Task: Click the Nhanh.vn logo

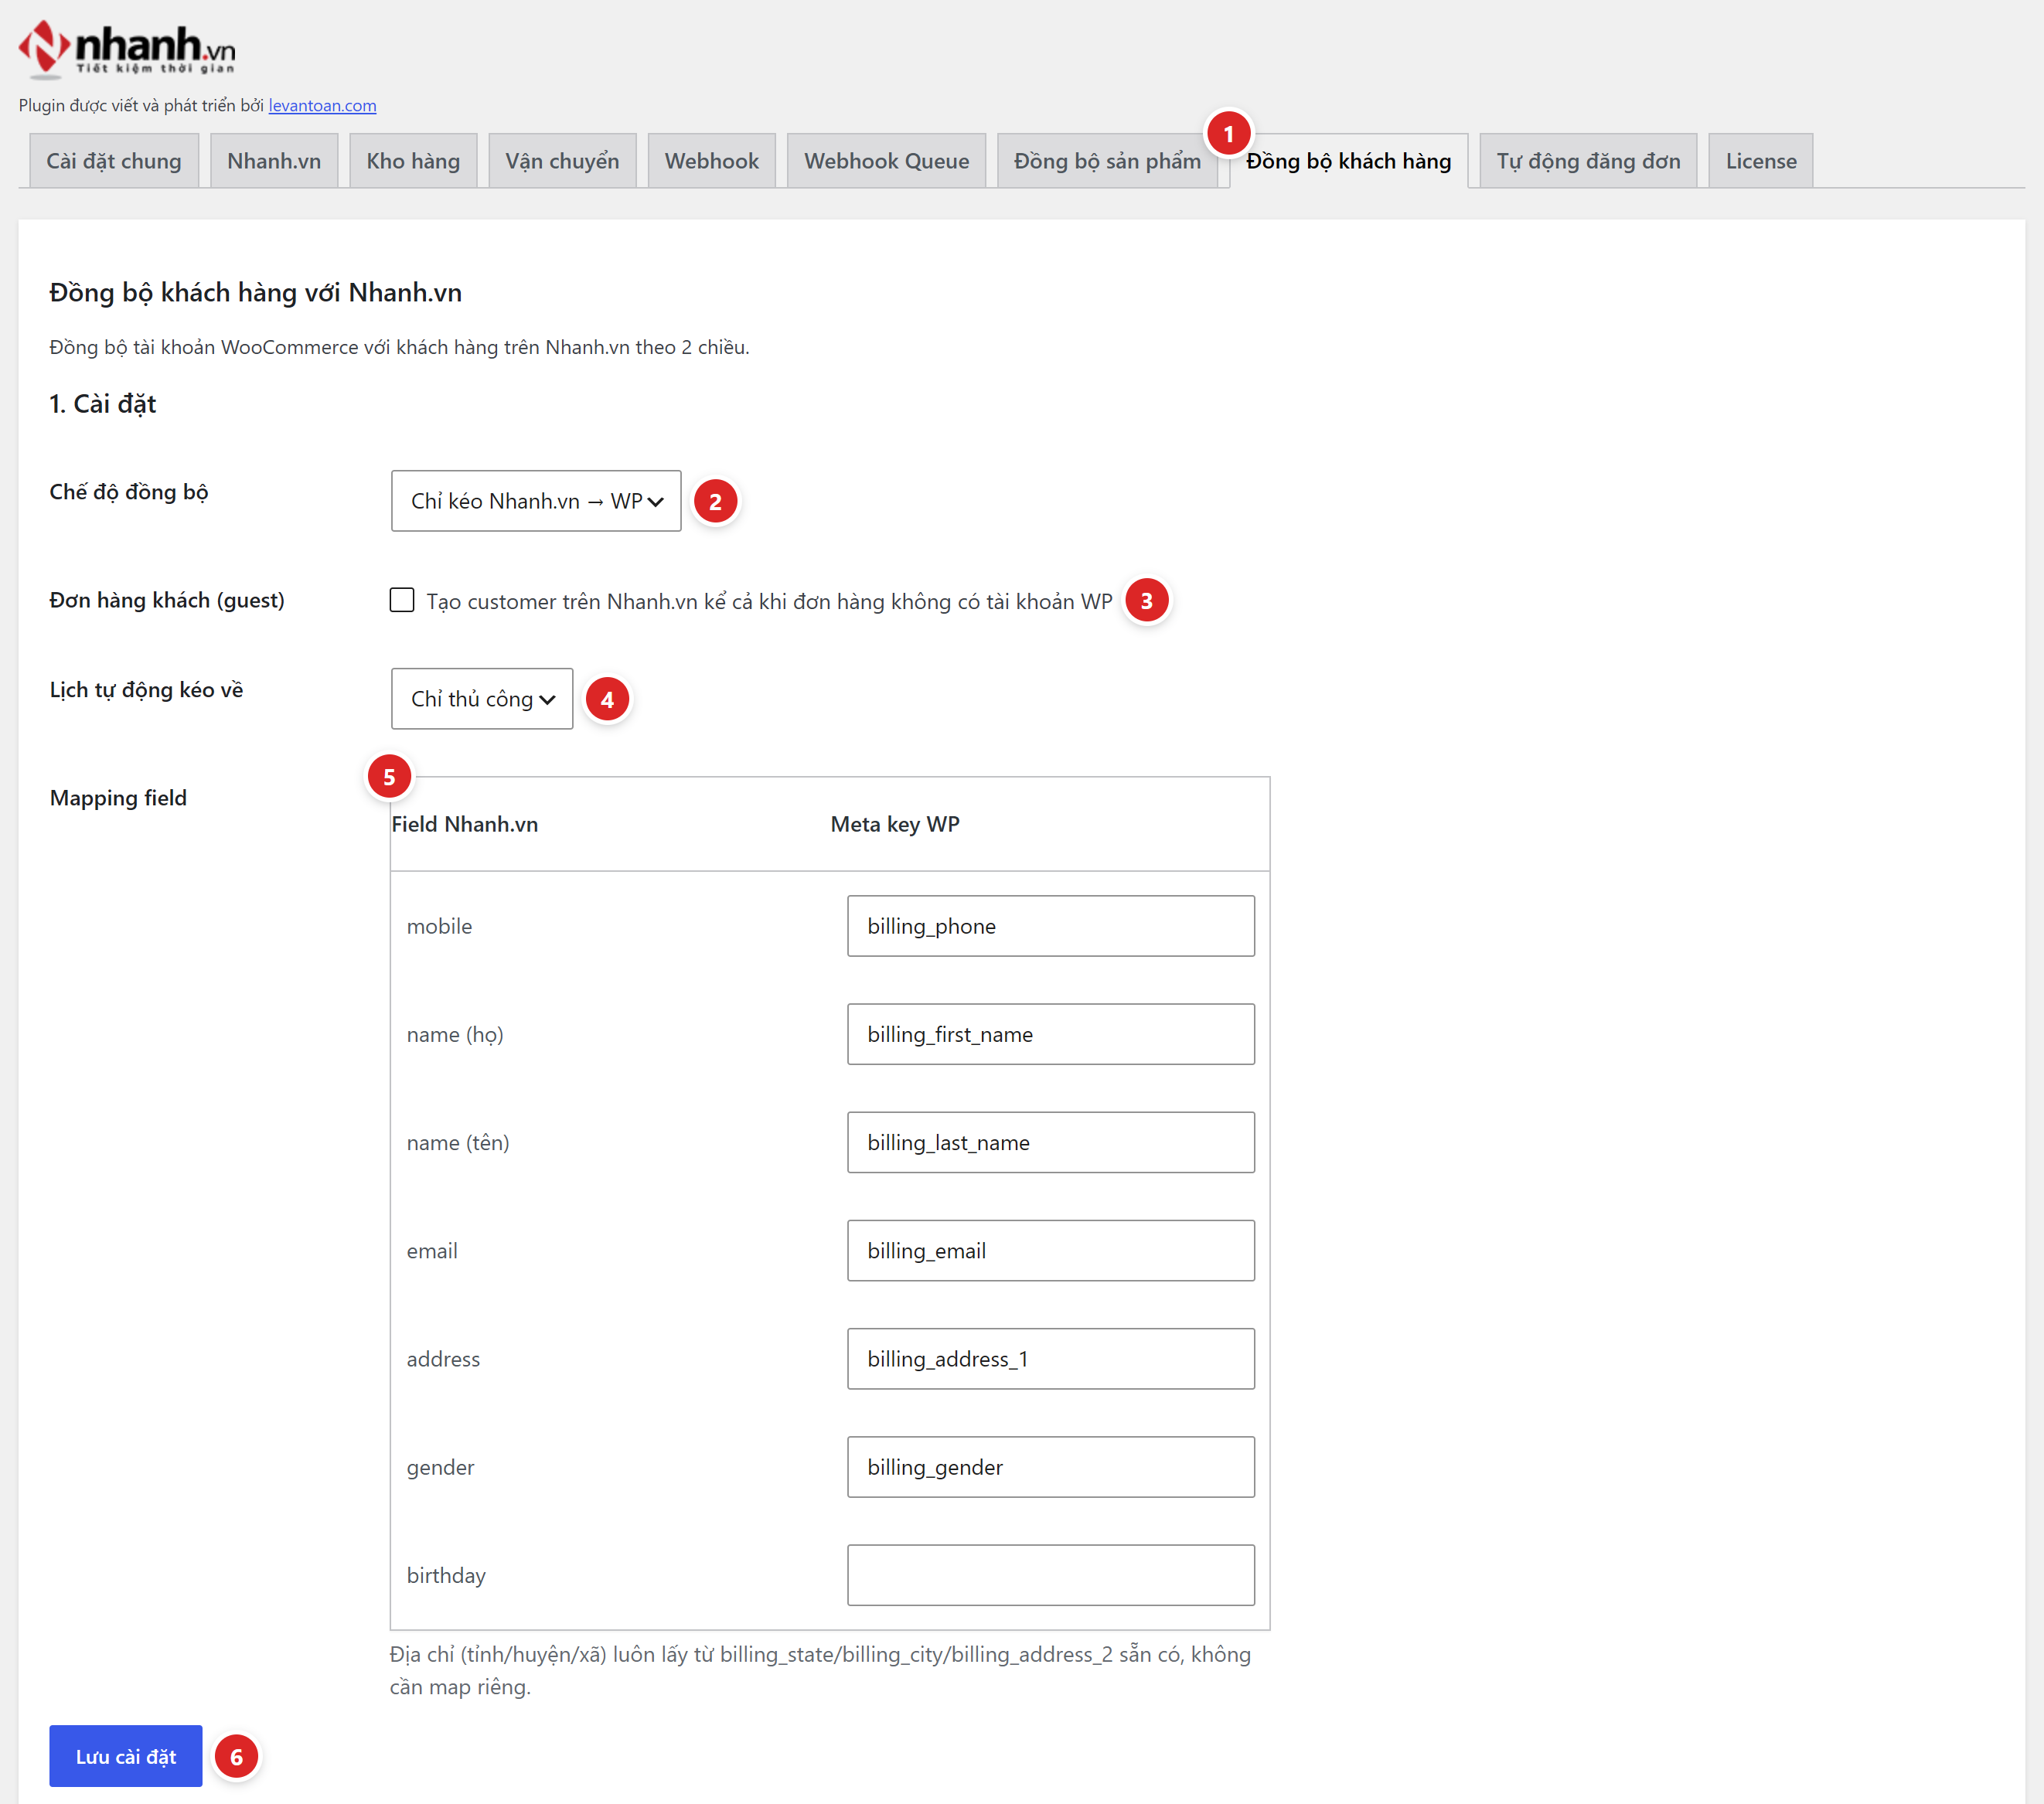Action: tap(127, 49)
